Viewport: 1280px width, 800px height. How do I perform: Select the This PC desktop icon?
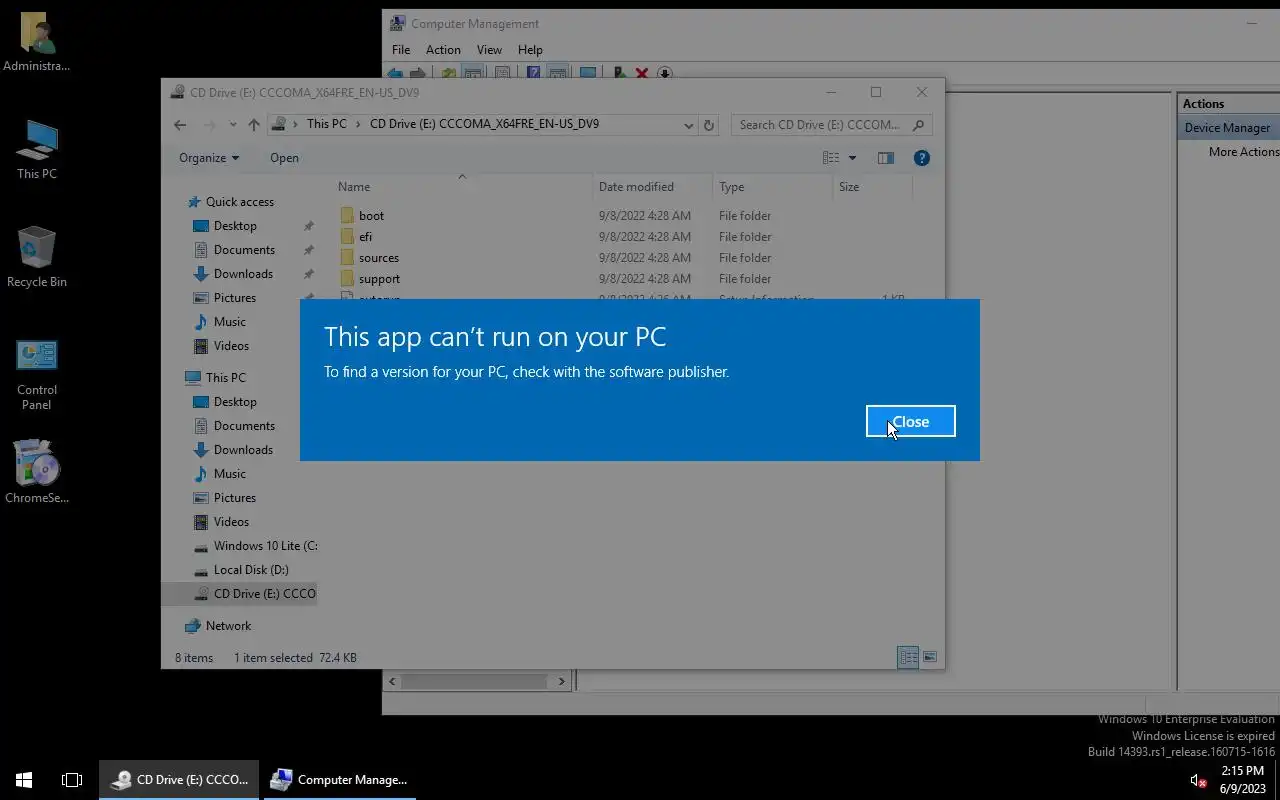click(x=37, y=150)
